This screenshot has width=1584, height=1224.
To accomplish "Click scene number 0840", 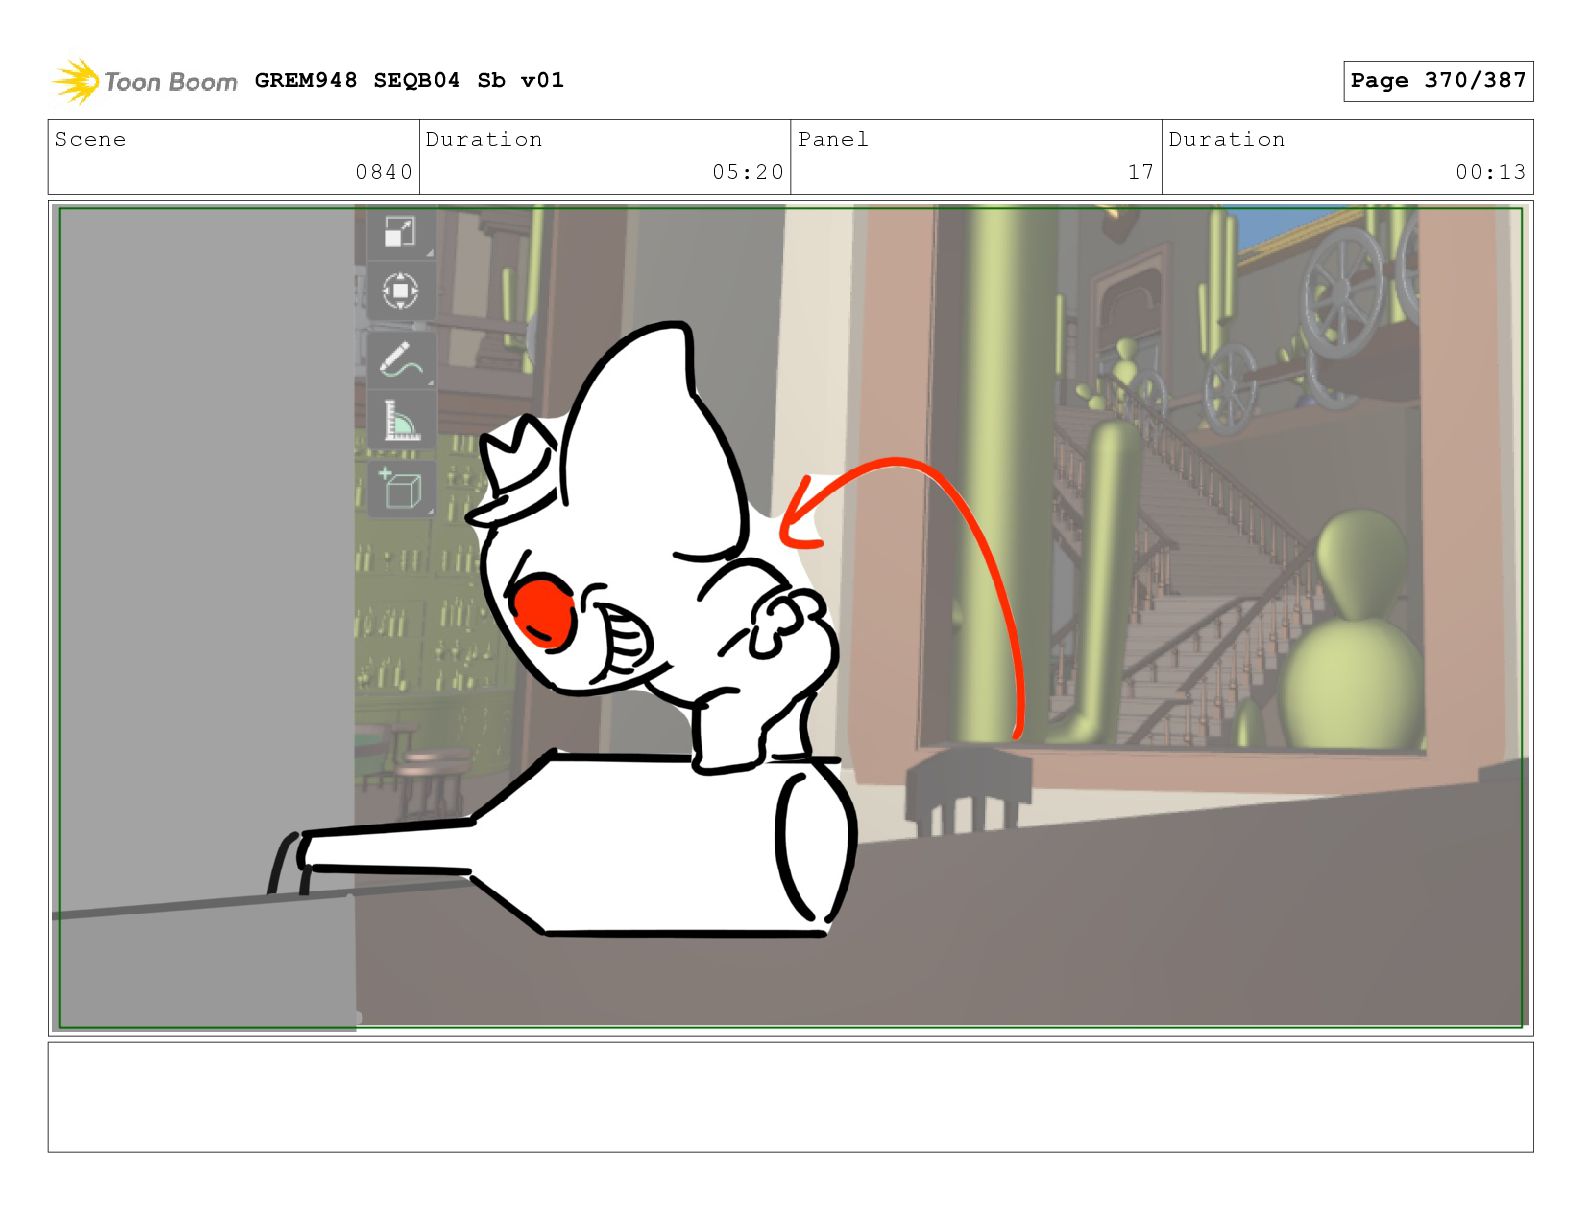I will click(x=384, y=172).
